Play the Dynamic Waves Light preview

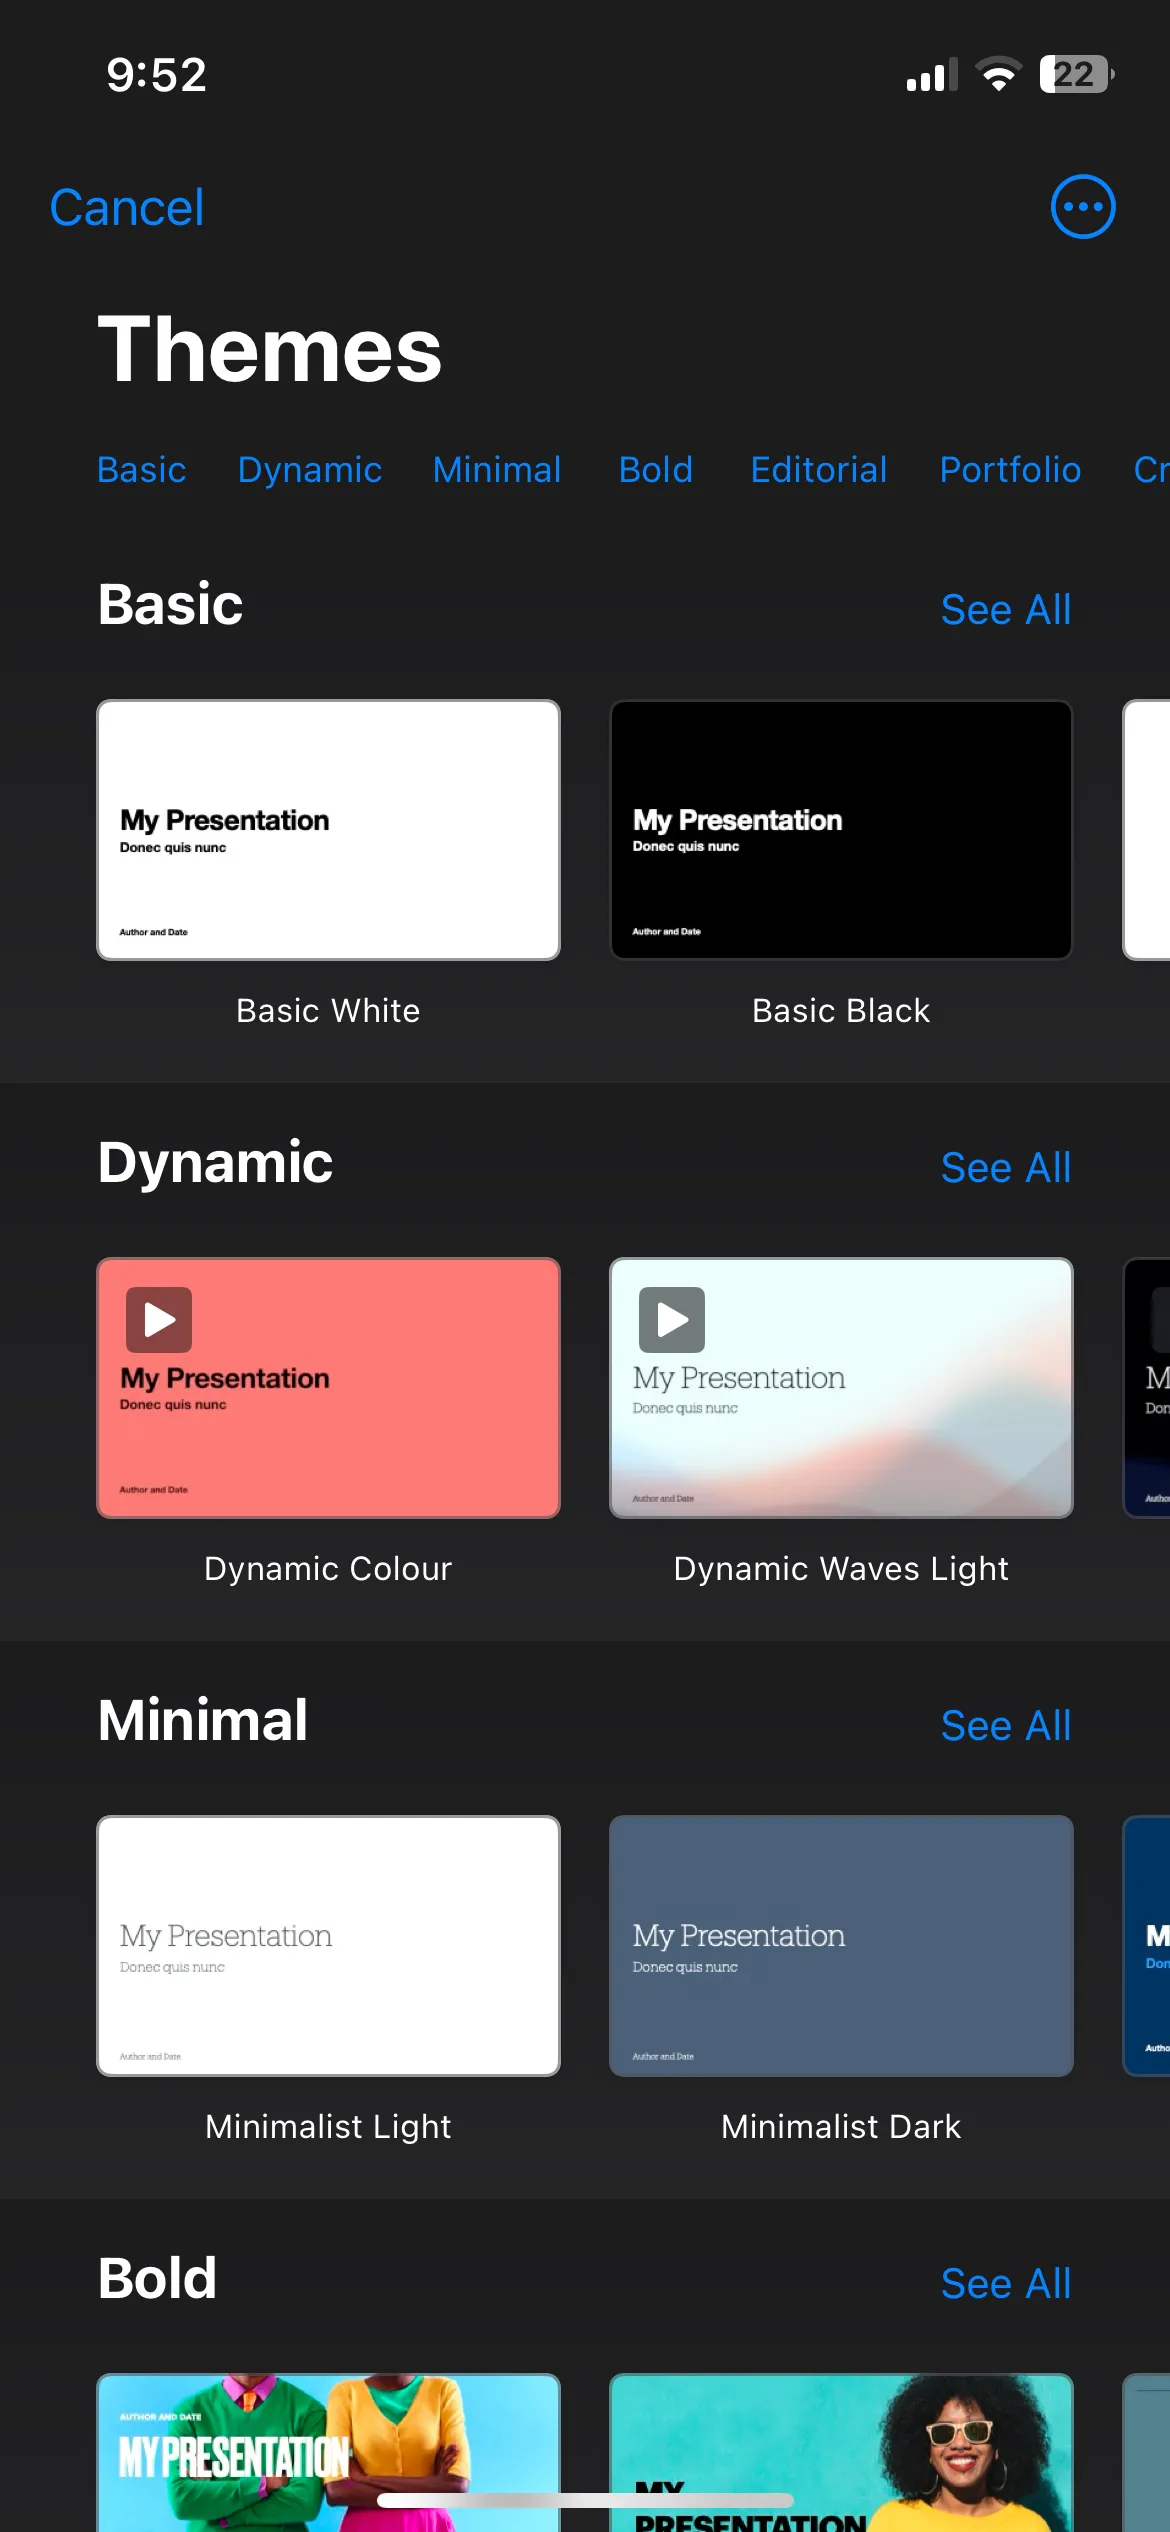click(672, 1320)
